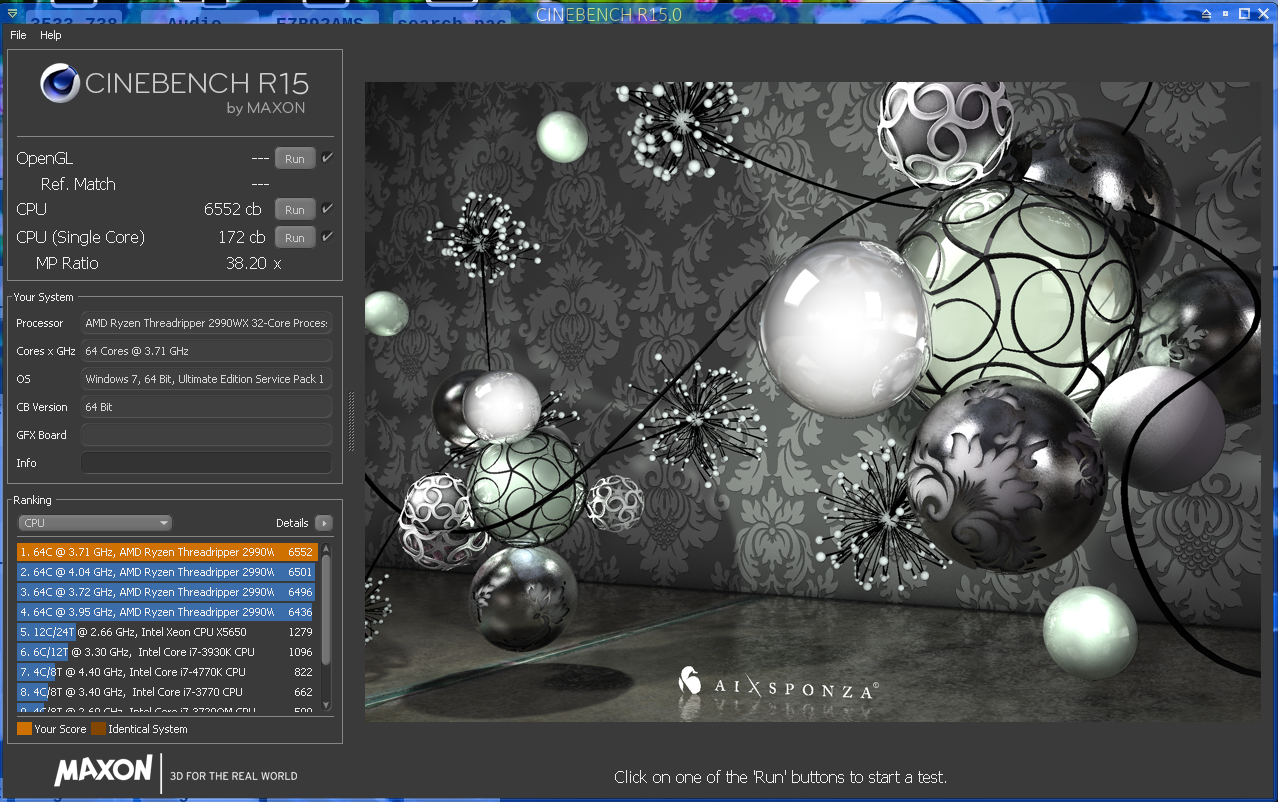Click the Identical System brown legend swatch
Screen dimensions: 1278x802
98,729
